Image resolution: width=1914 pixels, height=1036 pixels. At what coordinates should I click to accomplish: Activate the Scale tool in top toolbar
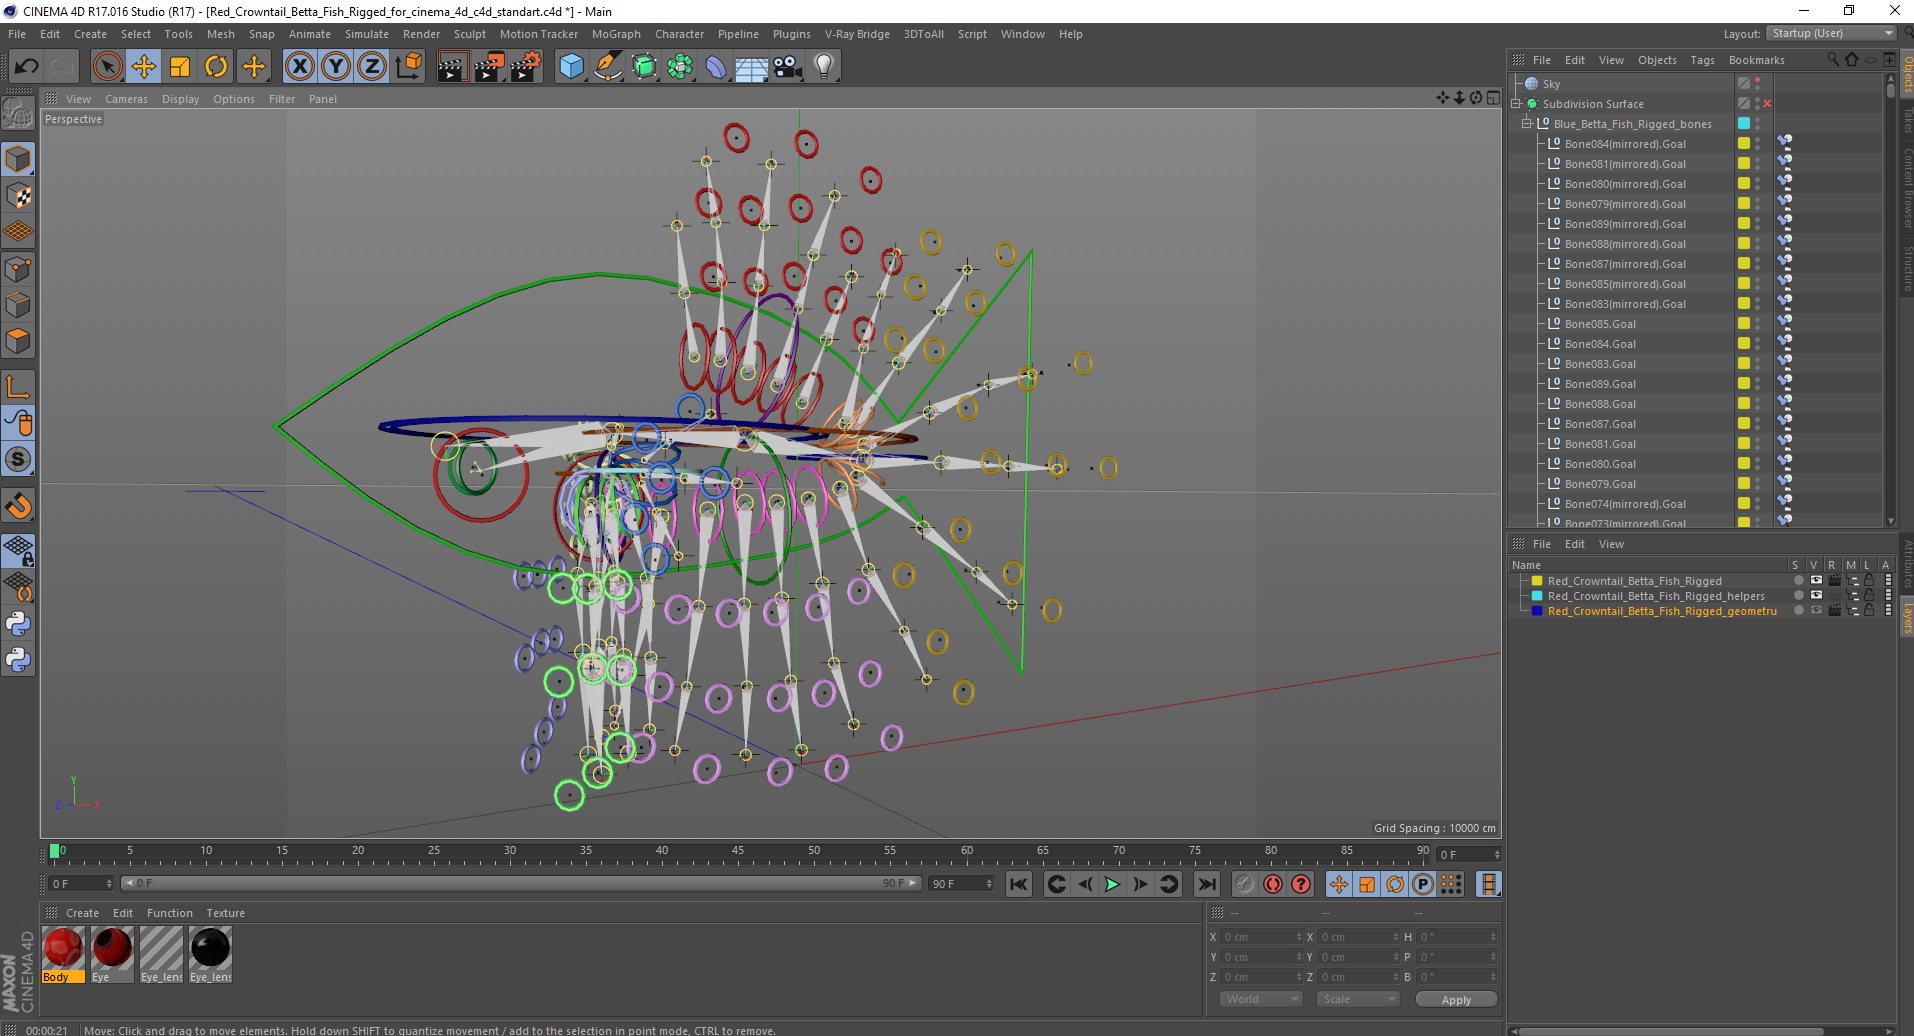(180, 67)
